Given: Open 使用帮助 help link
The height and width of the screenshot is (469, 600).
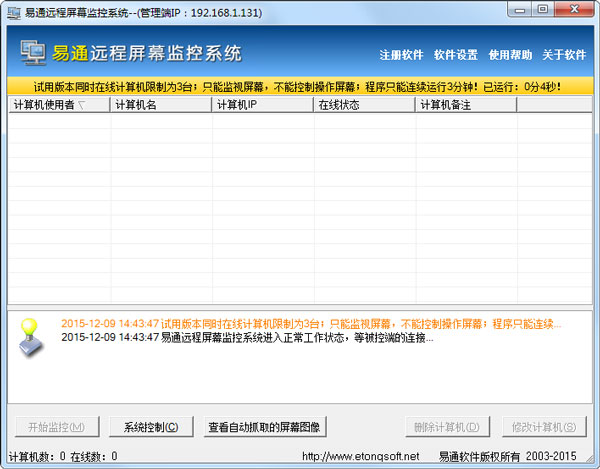Looking at the screenshot, I should pos(510,55).
